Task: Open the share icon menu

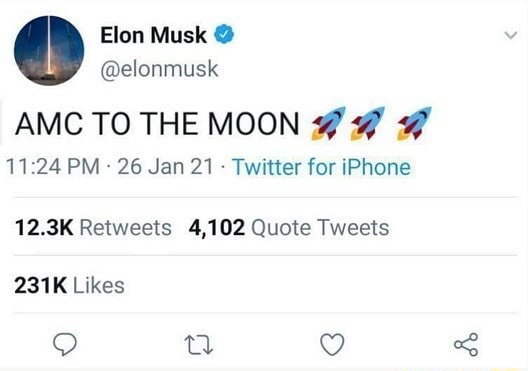Action: 466,344
